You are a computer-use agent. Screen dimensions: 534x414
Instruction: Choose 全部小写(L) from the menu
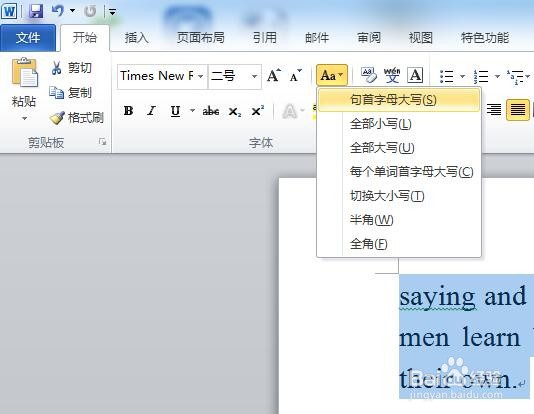click(x=399, y=124)
